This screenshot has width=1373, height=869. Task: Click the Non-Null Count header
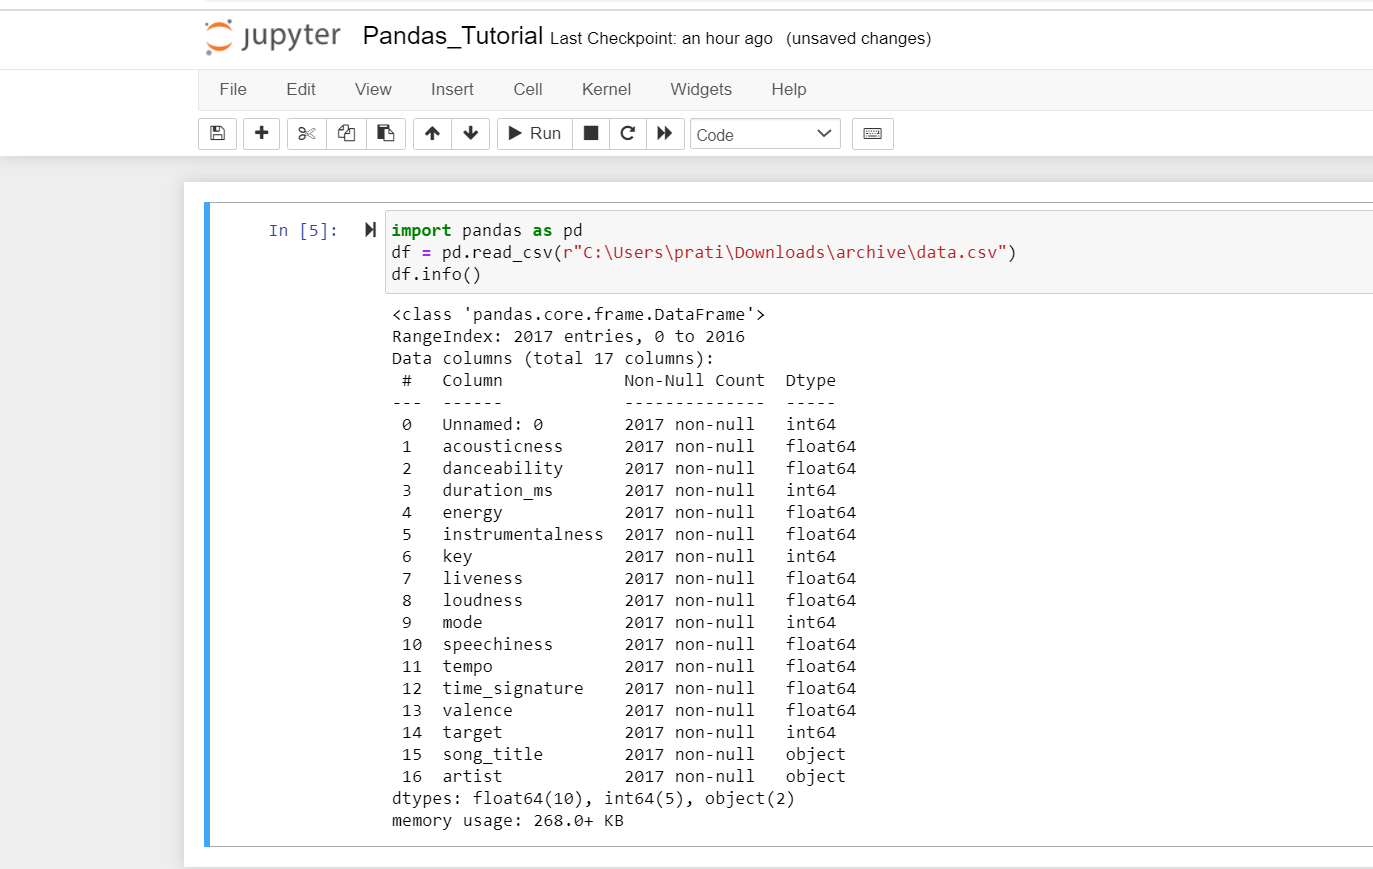(x=694, y=380)
